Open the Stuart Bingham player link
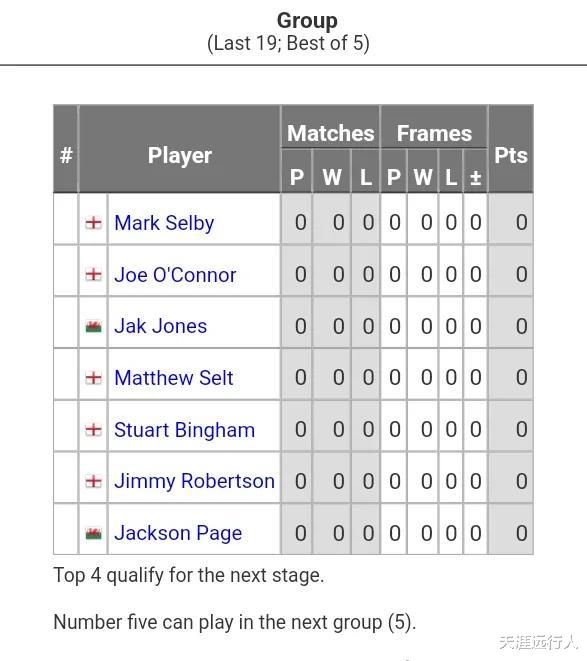Image resolution: width=587 pixels, height=661 pixels. [x=184, y=430]
